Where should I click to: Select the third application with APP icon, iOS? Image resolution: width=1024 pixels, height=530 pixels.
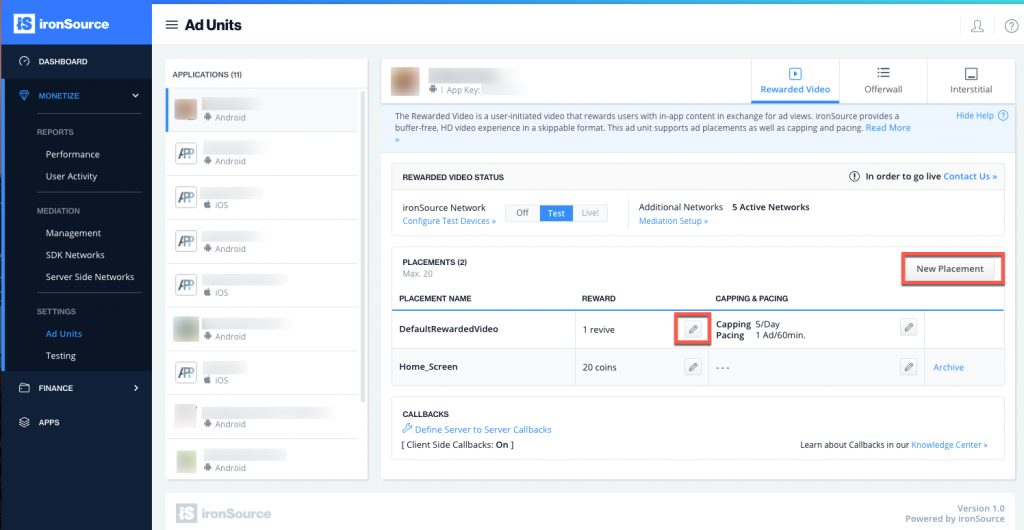coord(262,197)
